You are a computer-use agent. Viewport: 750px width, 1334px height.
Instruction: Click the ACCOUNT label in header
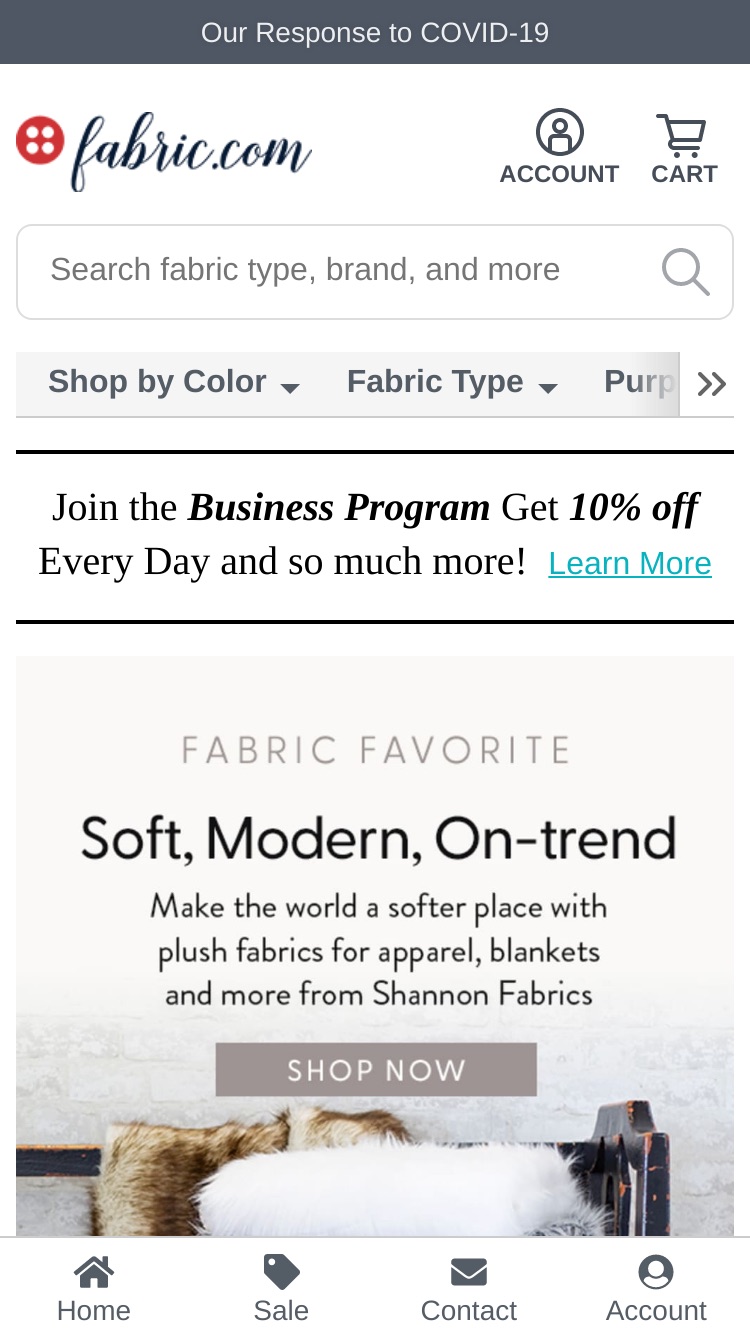[x=559, y=174]
